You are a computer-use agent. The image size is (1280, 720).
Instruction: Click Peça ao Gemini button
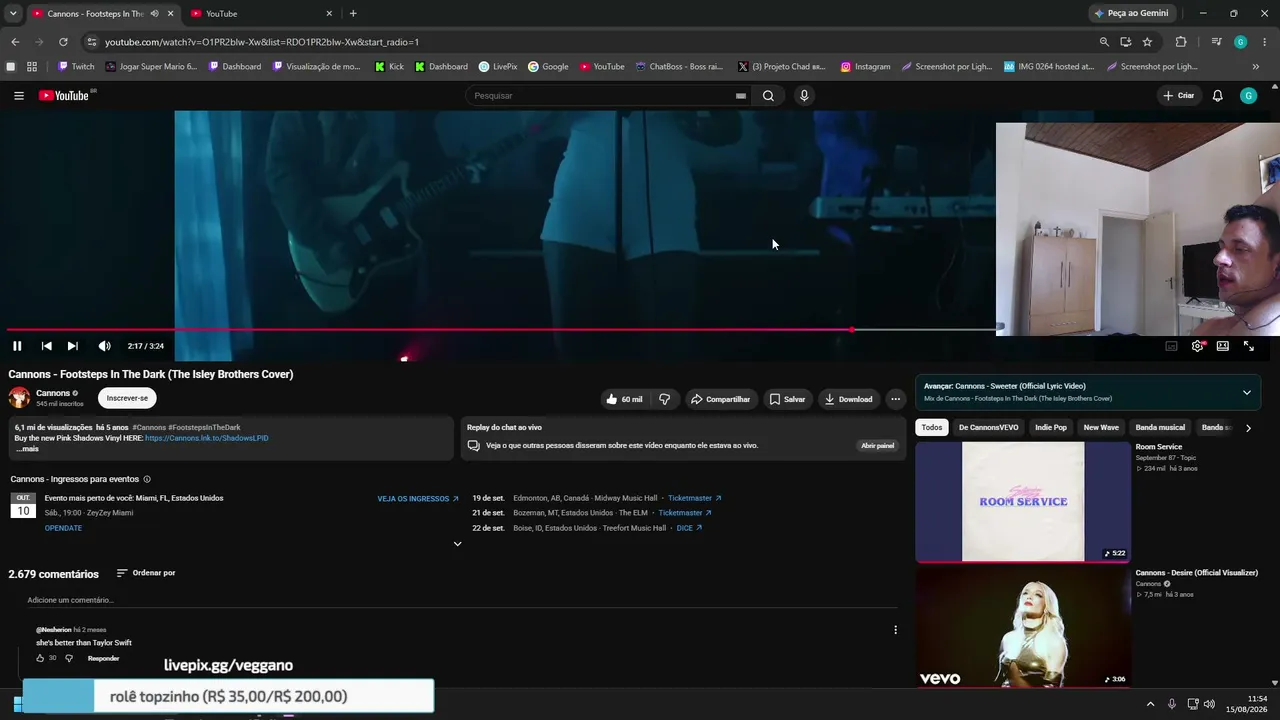click(1131, 14)
